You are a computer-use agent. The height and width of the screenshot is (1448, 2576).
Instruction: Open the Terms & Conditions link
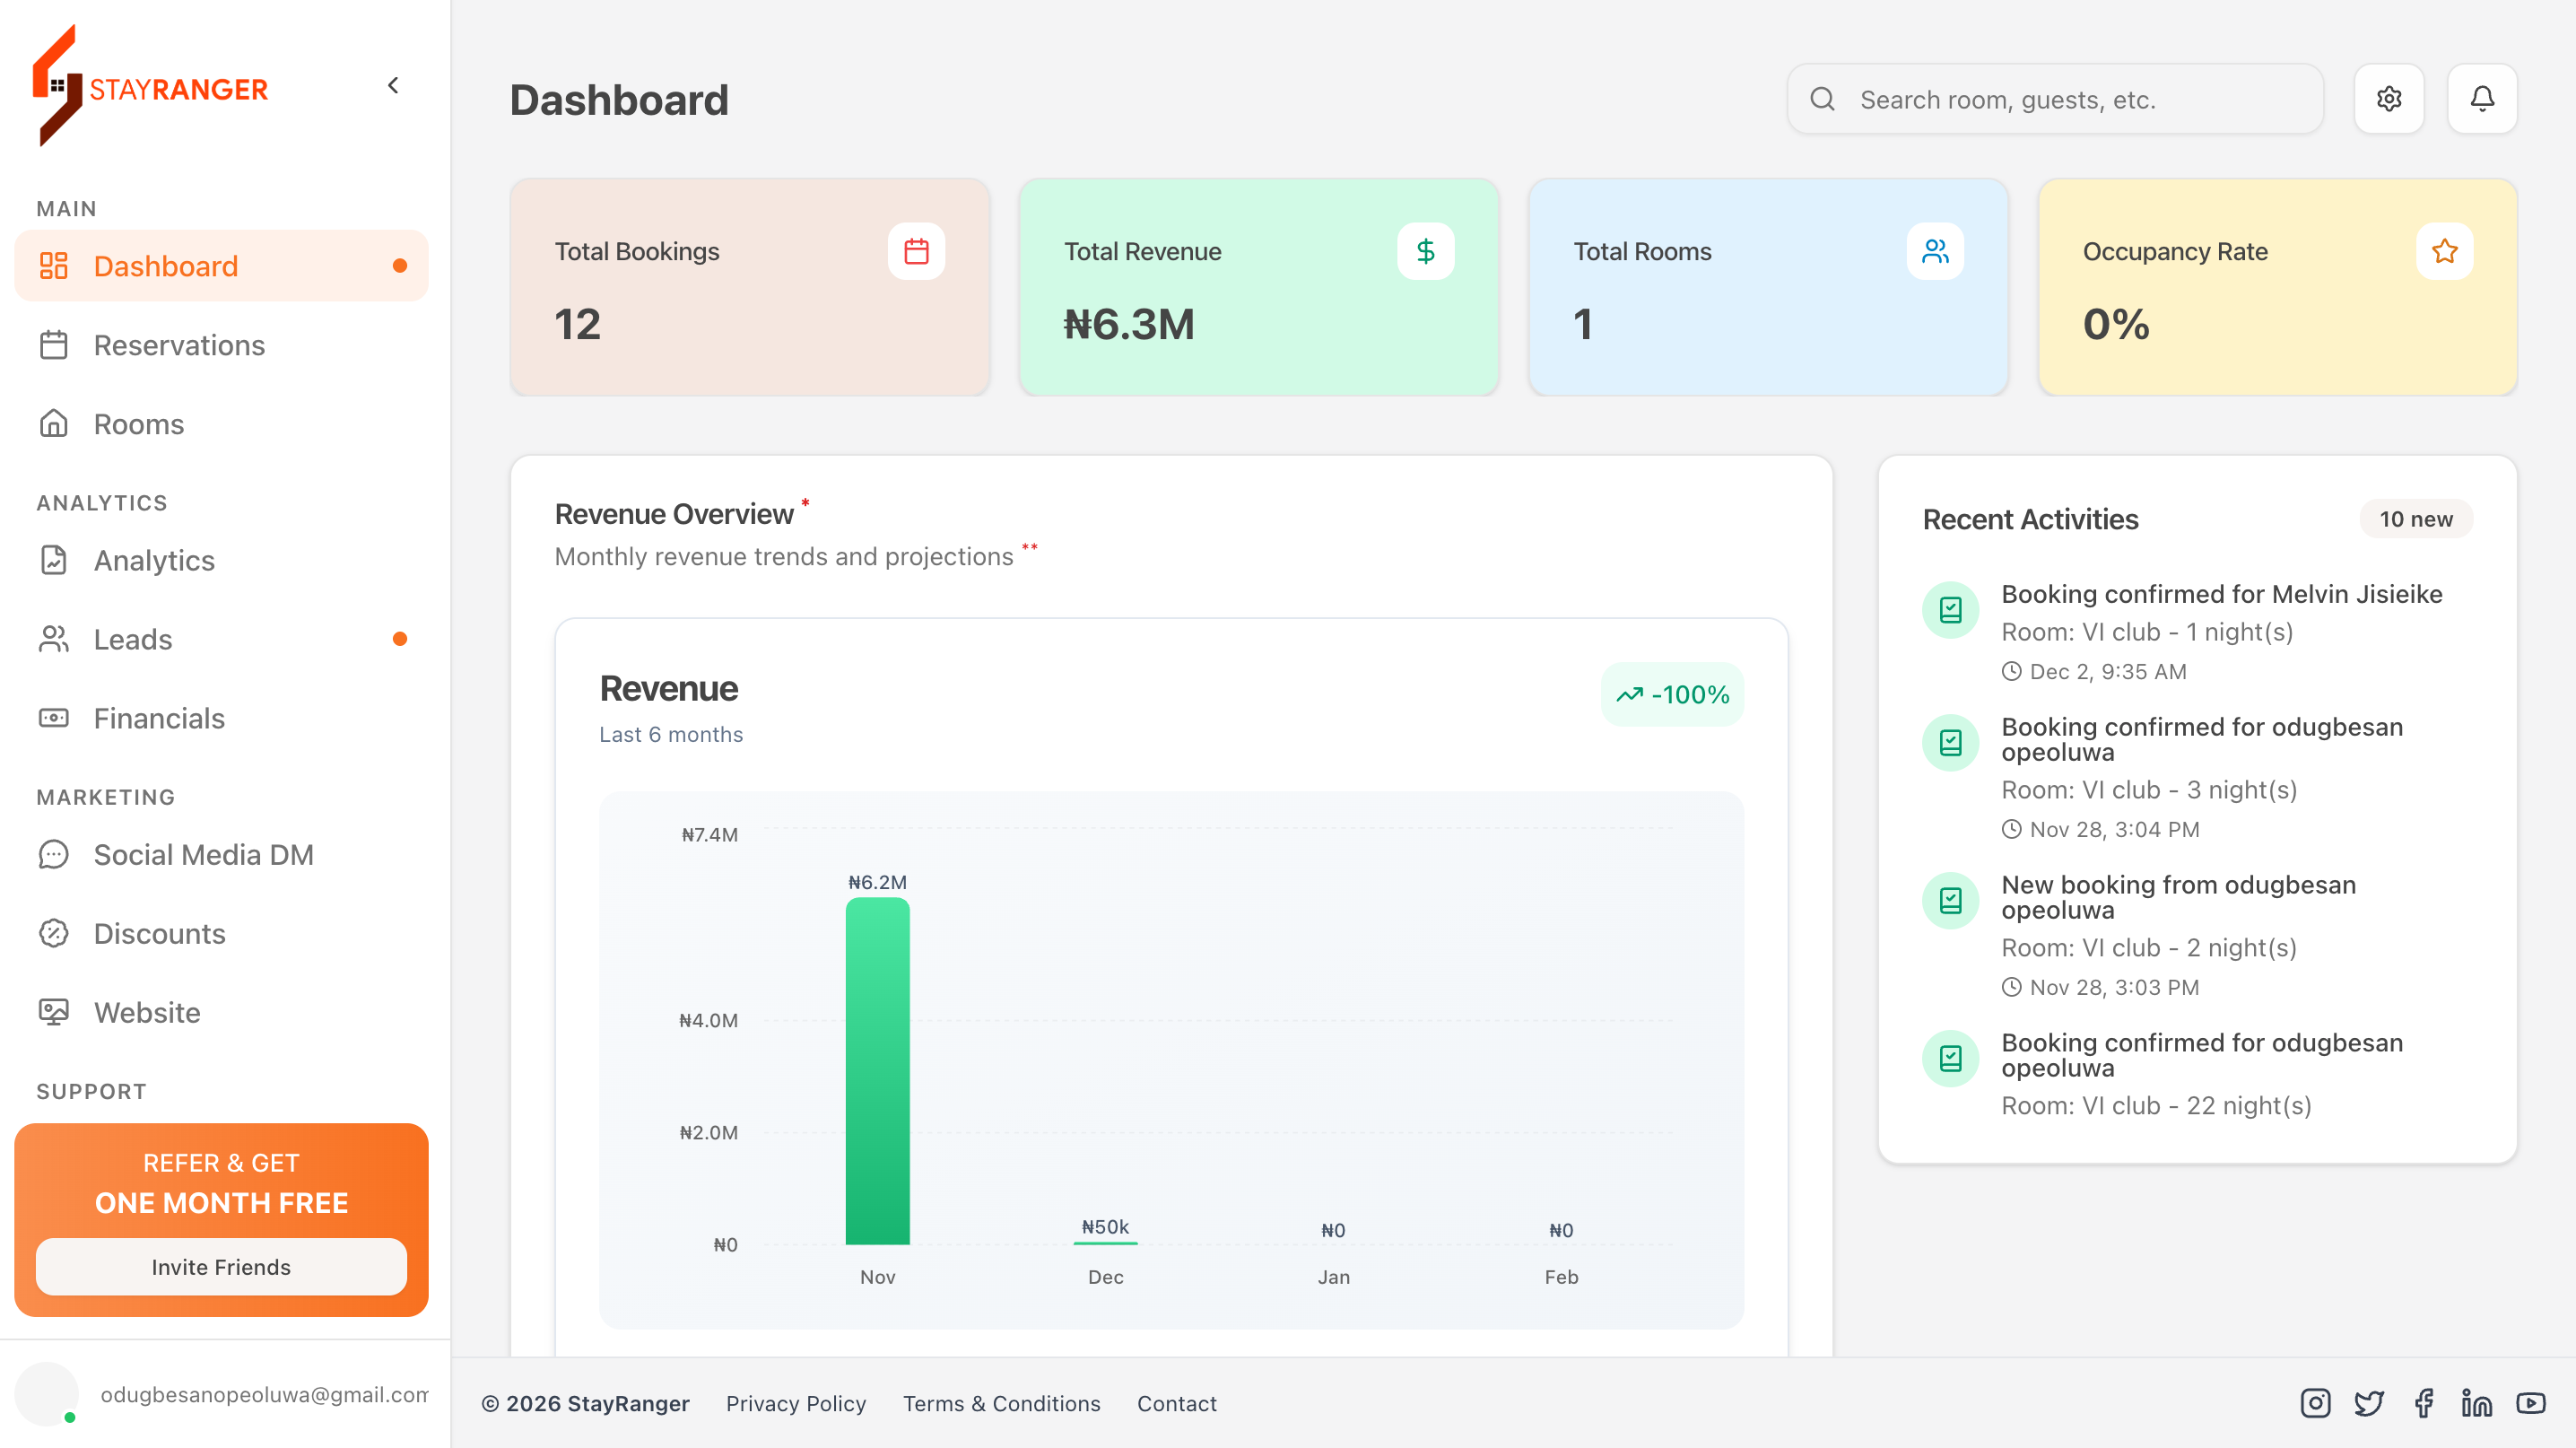point(1001,1403)
